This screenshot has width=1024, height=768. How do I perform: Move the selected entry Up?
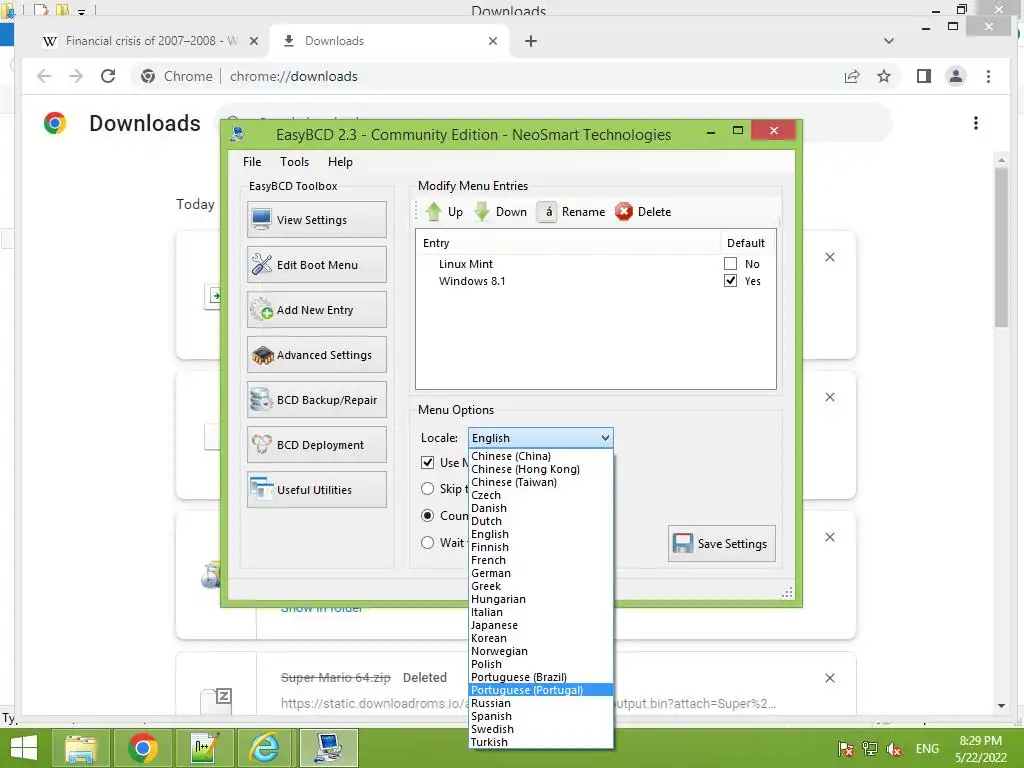pos(444,212)
